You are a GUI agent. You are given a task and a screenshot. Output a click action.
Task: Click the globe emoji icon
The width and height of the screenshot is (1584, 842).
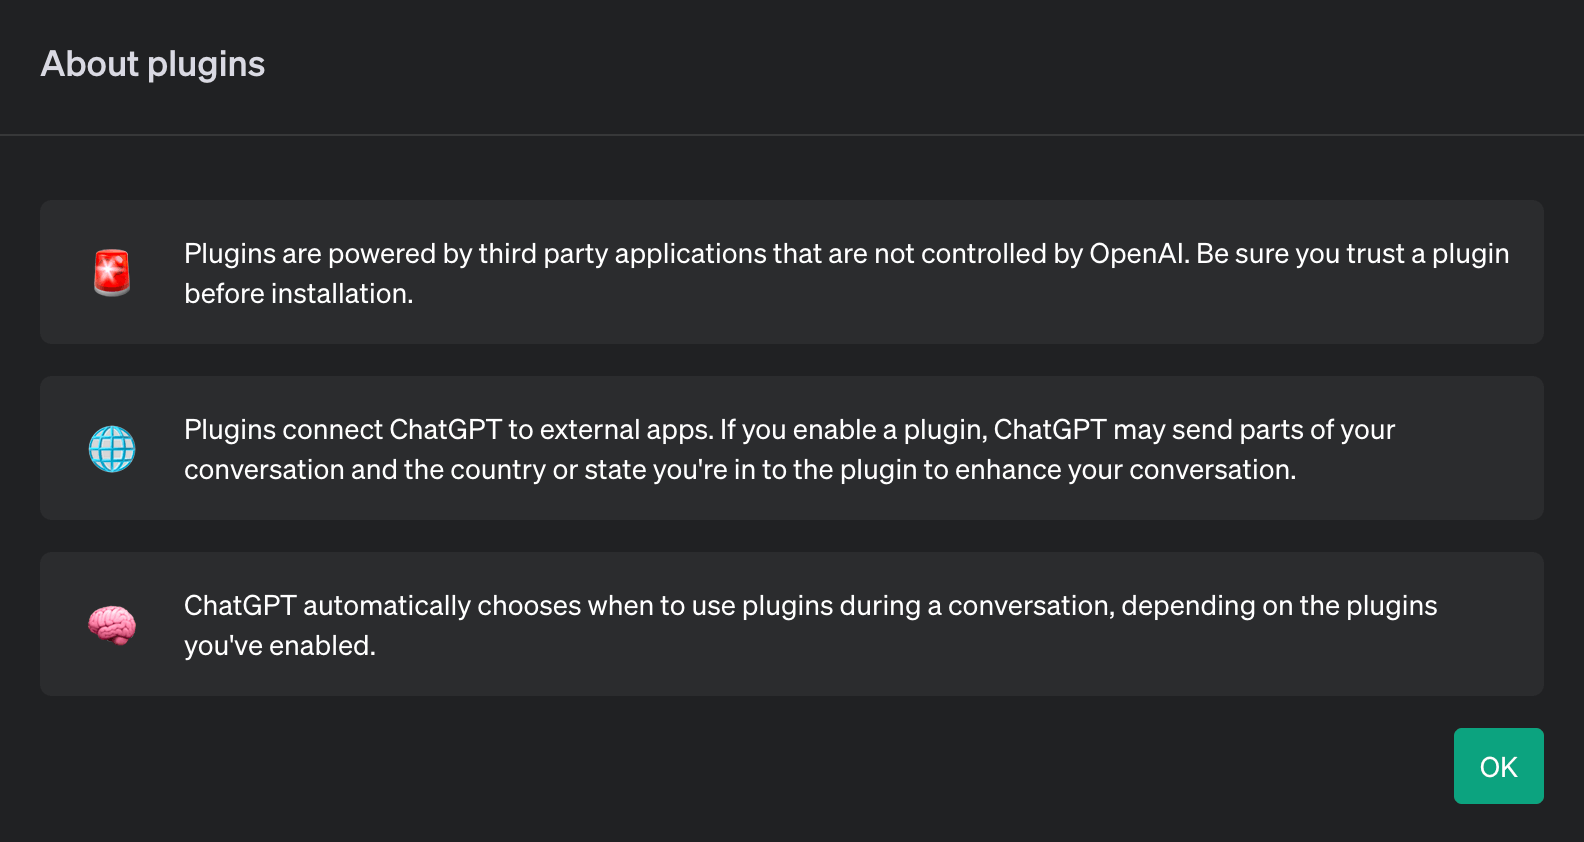click(112, 449)
